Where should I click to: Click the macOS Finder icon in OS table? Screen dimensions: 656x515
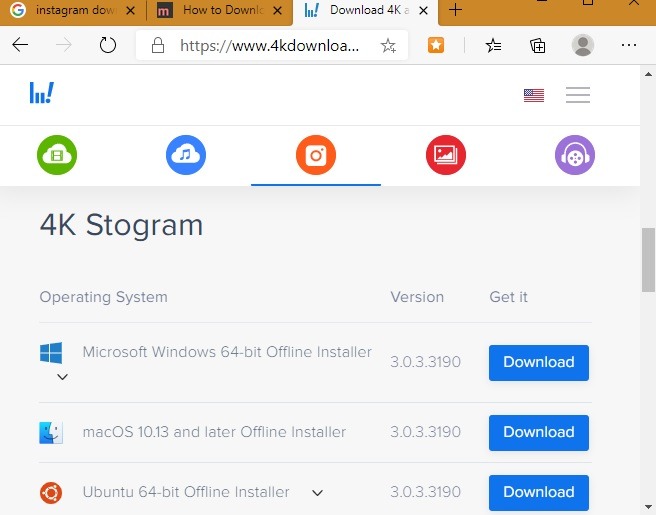51,433
